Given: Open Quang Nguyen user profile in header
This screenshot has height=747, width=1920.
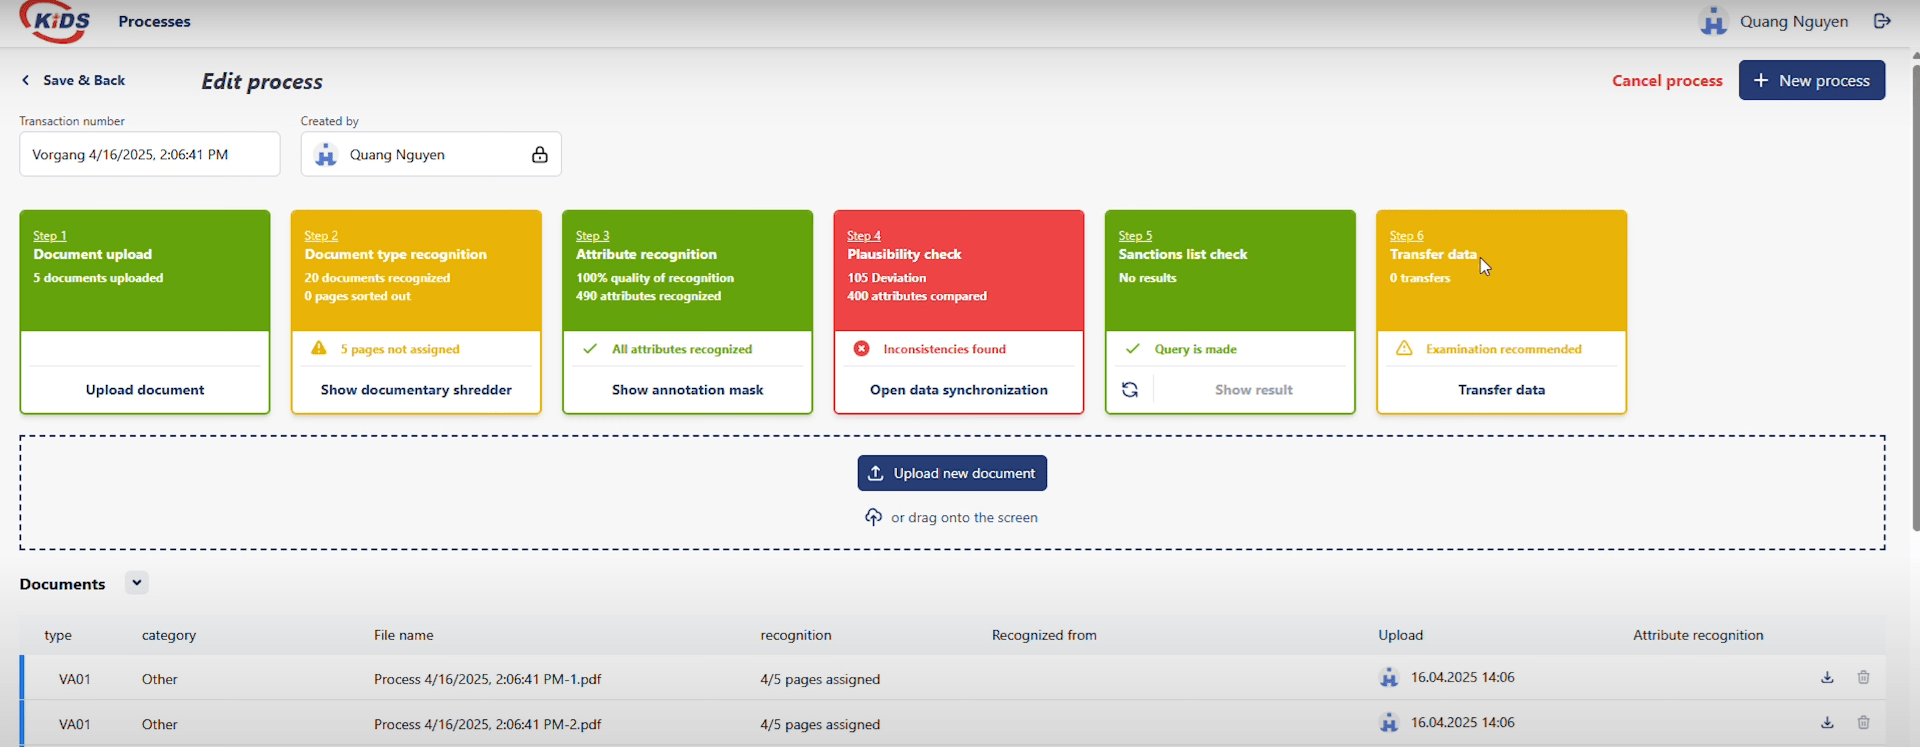Looking at the screenshot, I should point(1774,22).
